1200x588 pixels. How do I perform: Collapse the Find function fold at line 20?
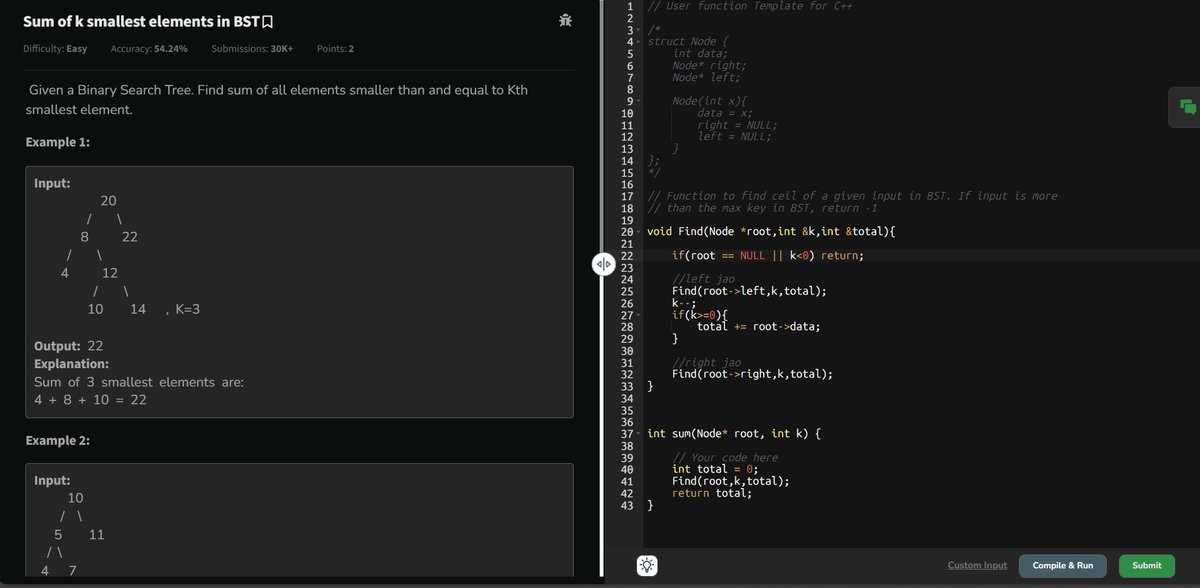(636, 231)
